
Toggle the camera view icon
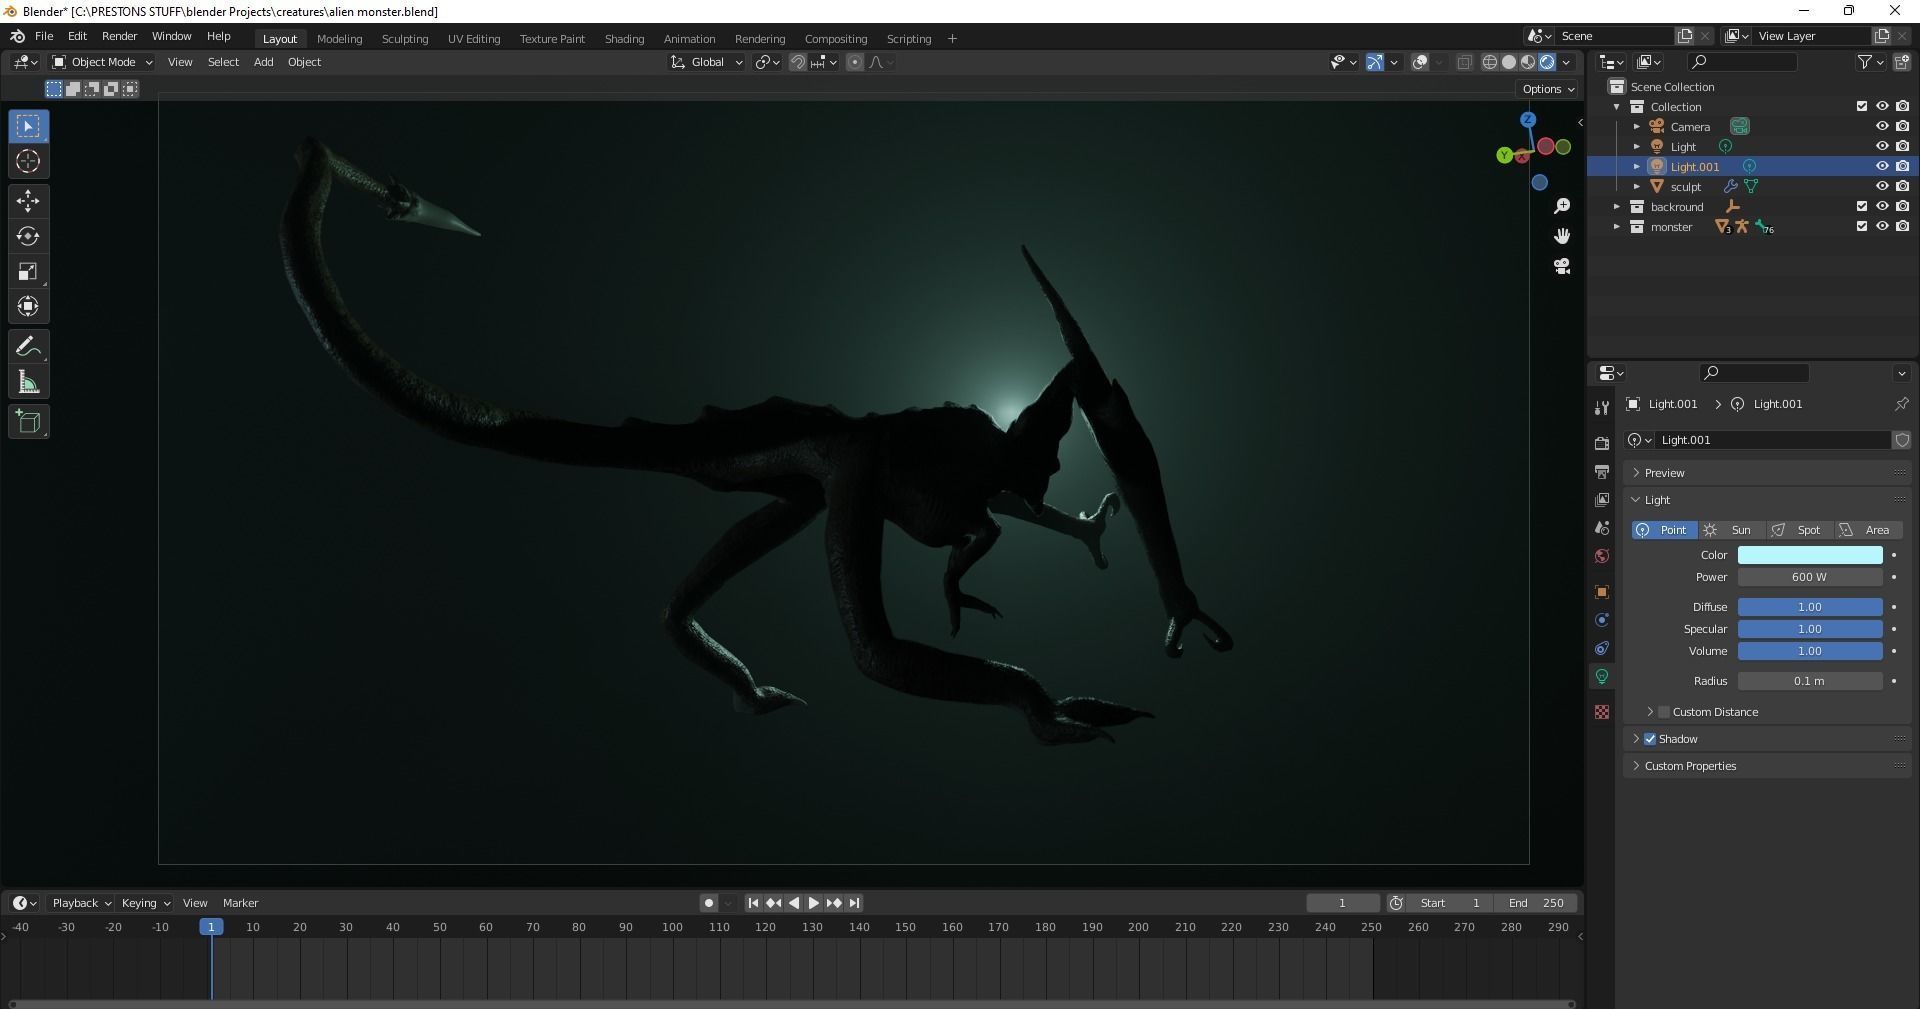click(x=1562, y=266)
